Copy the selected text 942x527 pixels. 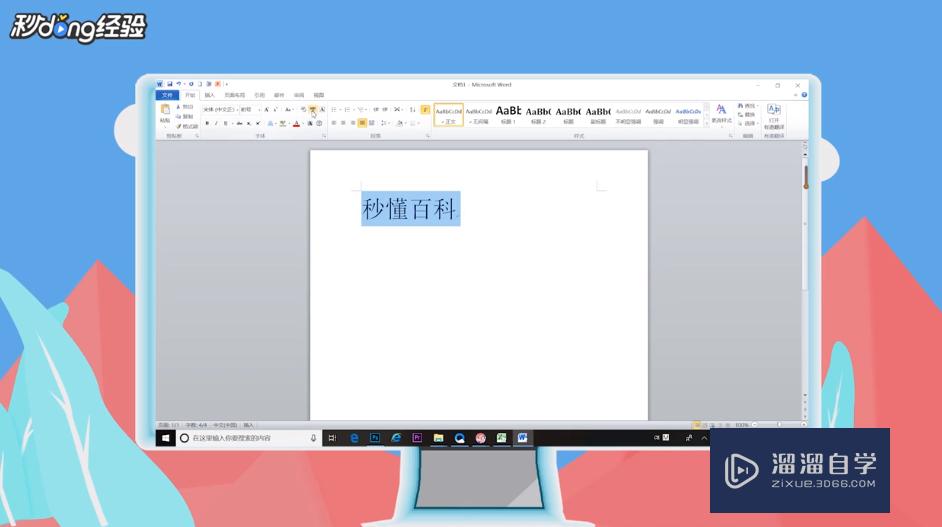pyautogui.click(x=185, y=116)
